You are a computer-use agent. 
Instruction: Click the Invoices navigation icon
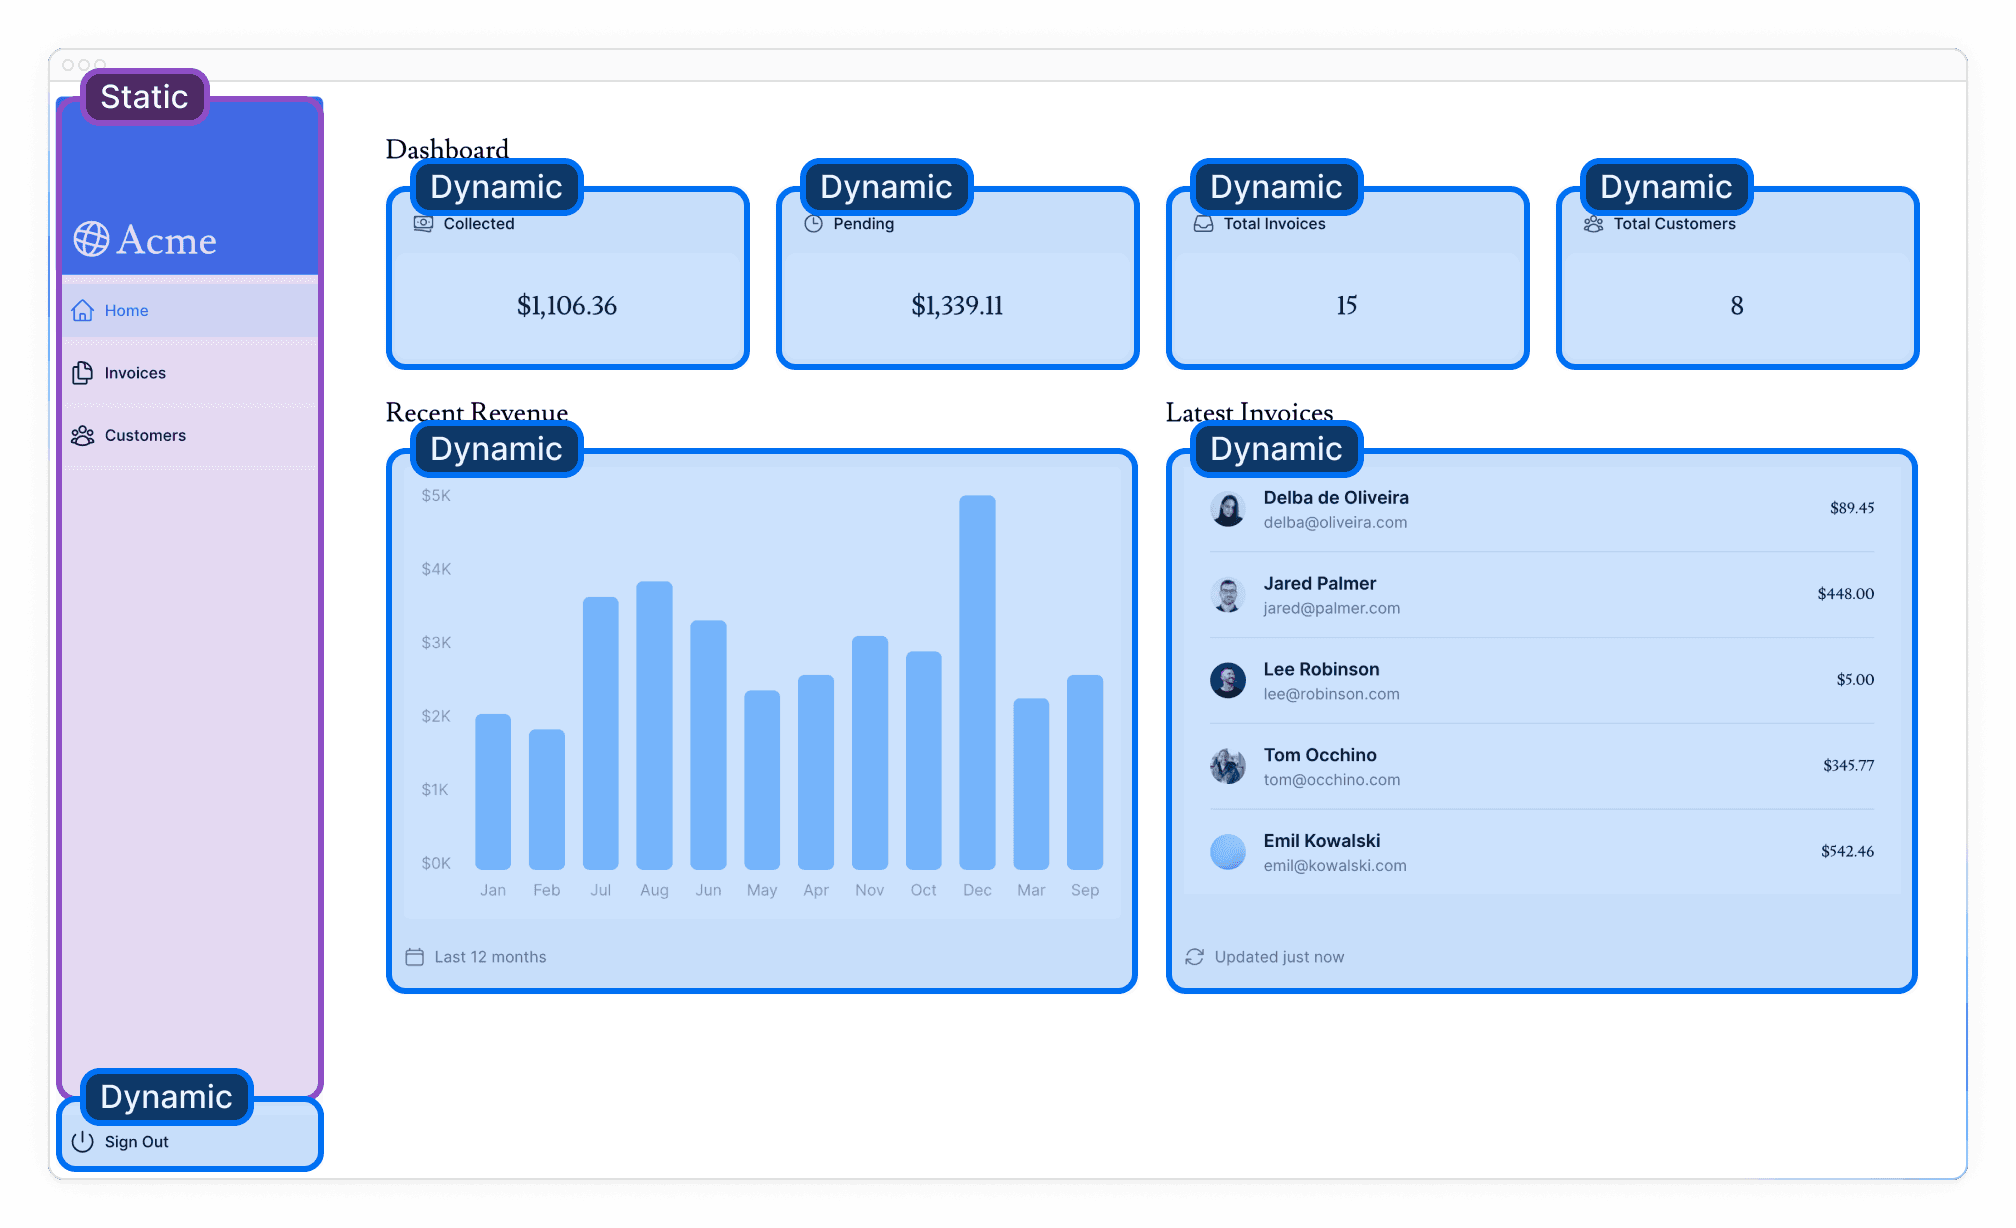[x=81, y=371]
